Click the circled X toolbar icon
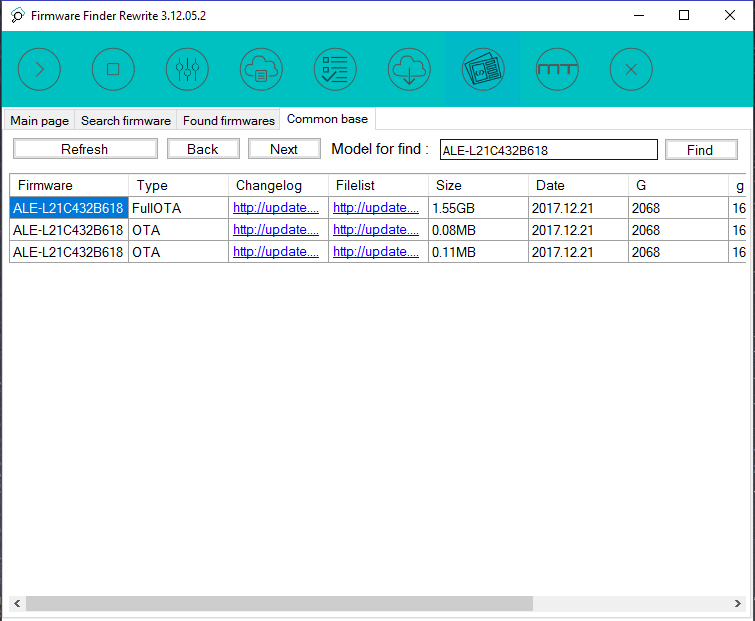Viewport: 755px width, 621px height. (631, 69)
